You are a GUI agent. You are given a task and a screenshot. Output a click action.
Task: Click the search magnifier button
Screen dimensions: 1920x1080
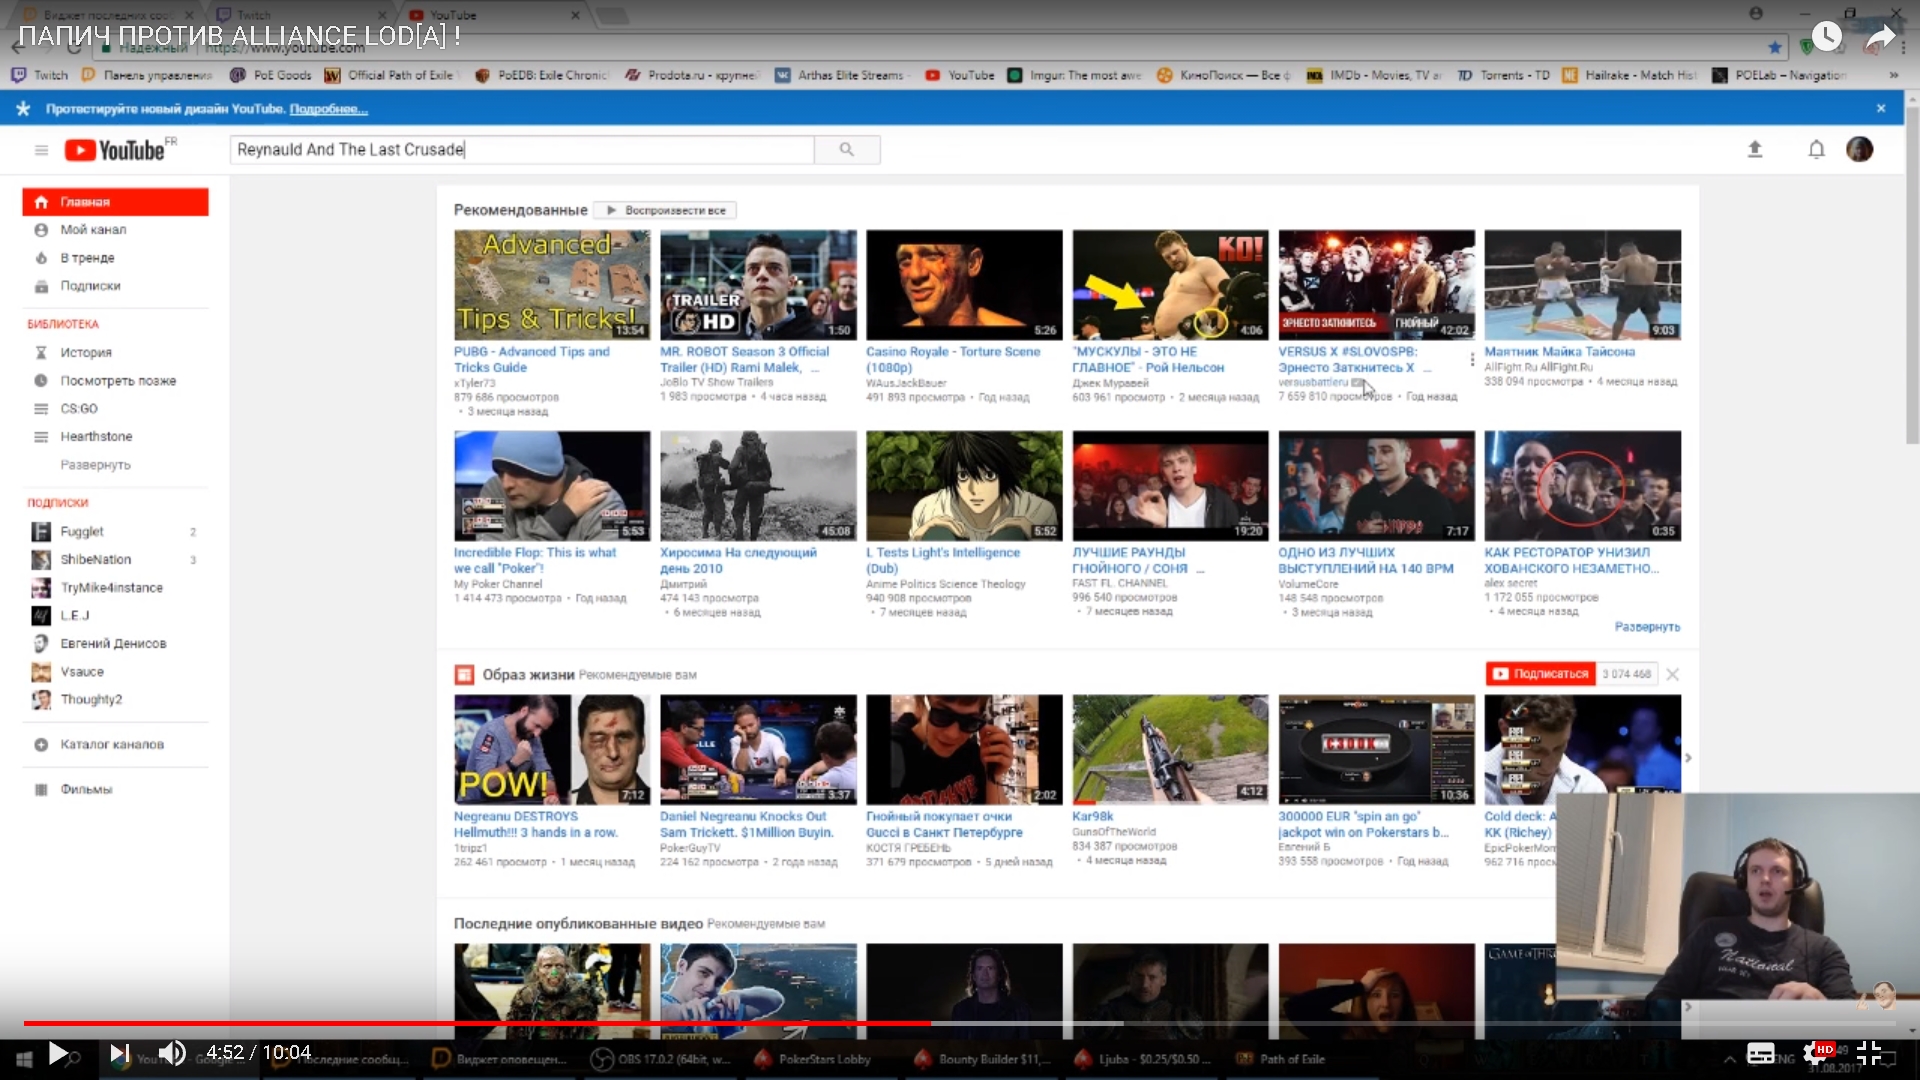[847, 150]
